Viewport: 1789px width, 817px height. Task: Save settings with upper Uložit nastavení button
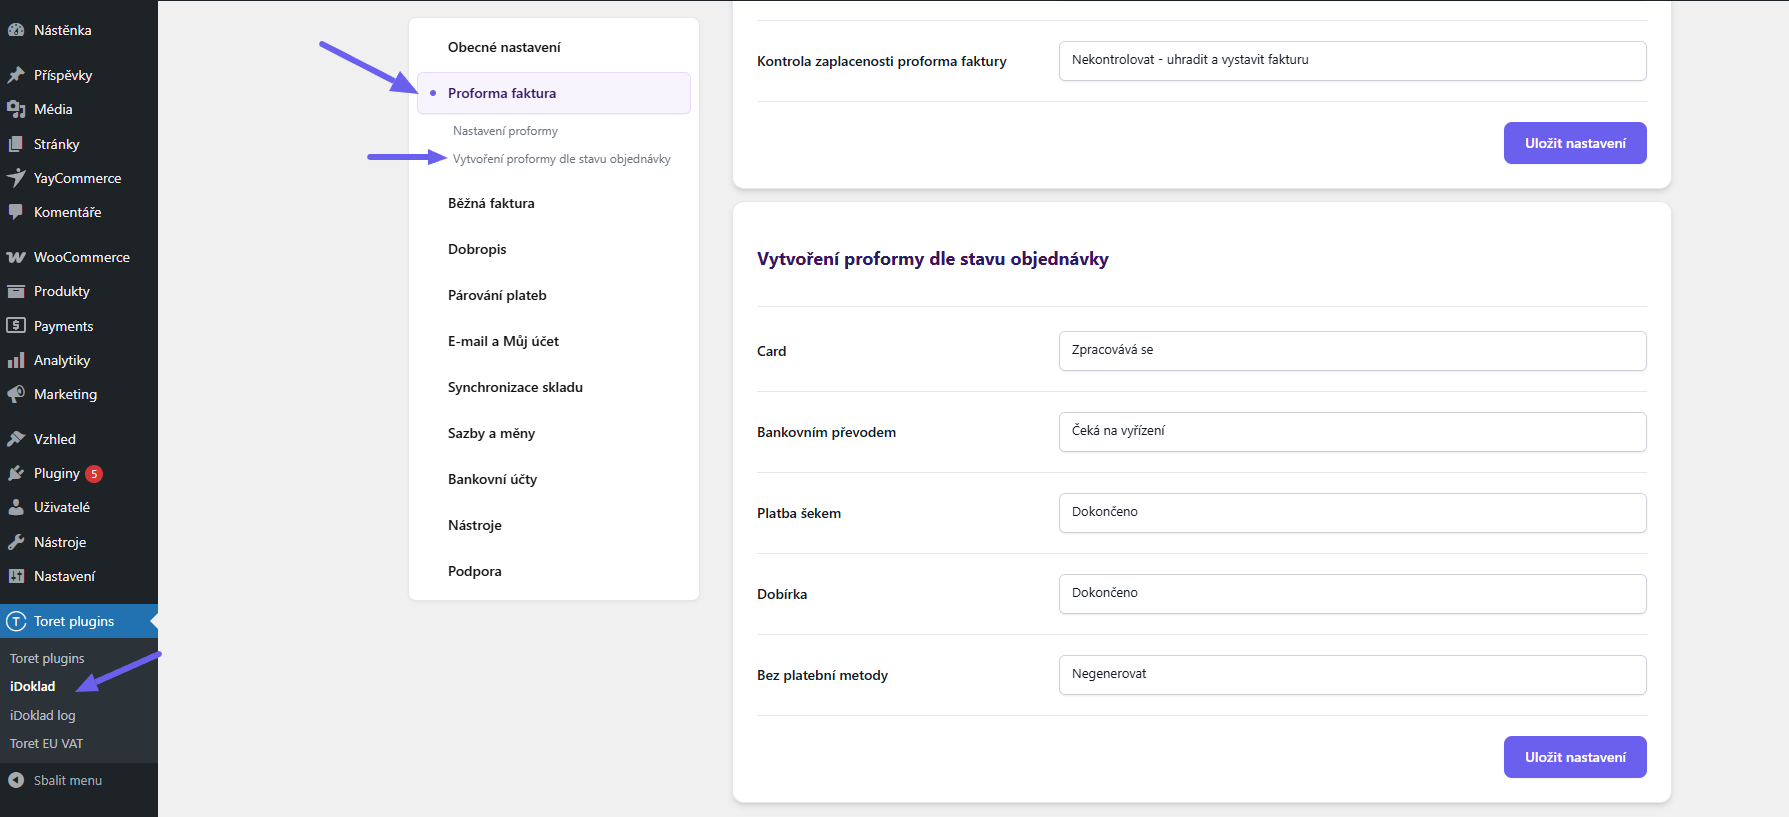pyautogui.click(x=1575, y=143)
